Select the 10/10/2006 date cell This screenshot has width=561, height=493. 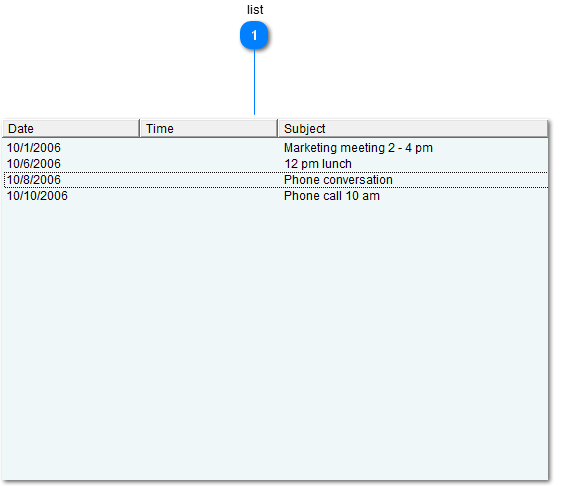click(x=37, y=196)
